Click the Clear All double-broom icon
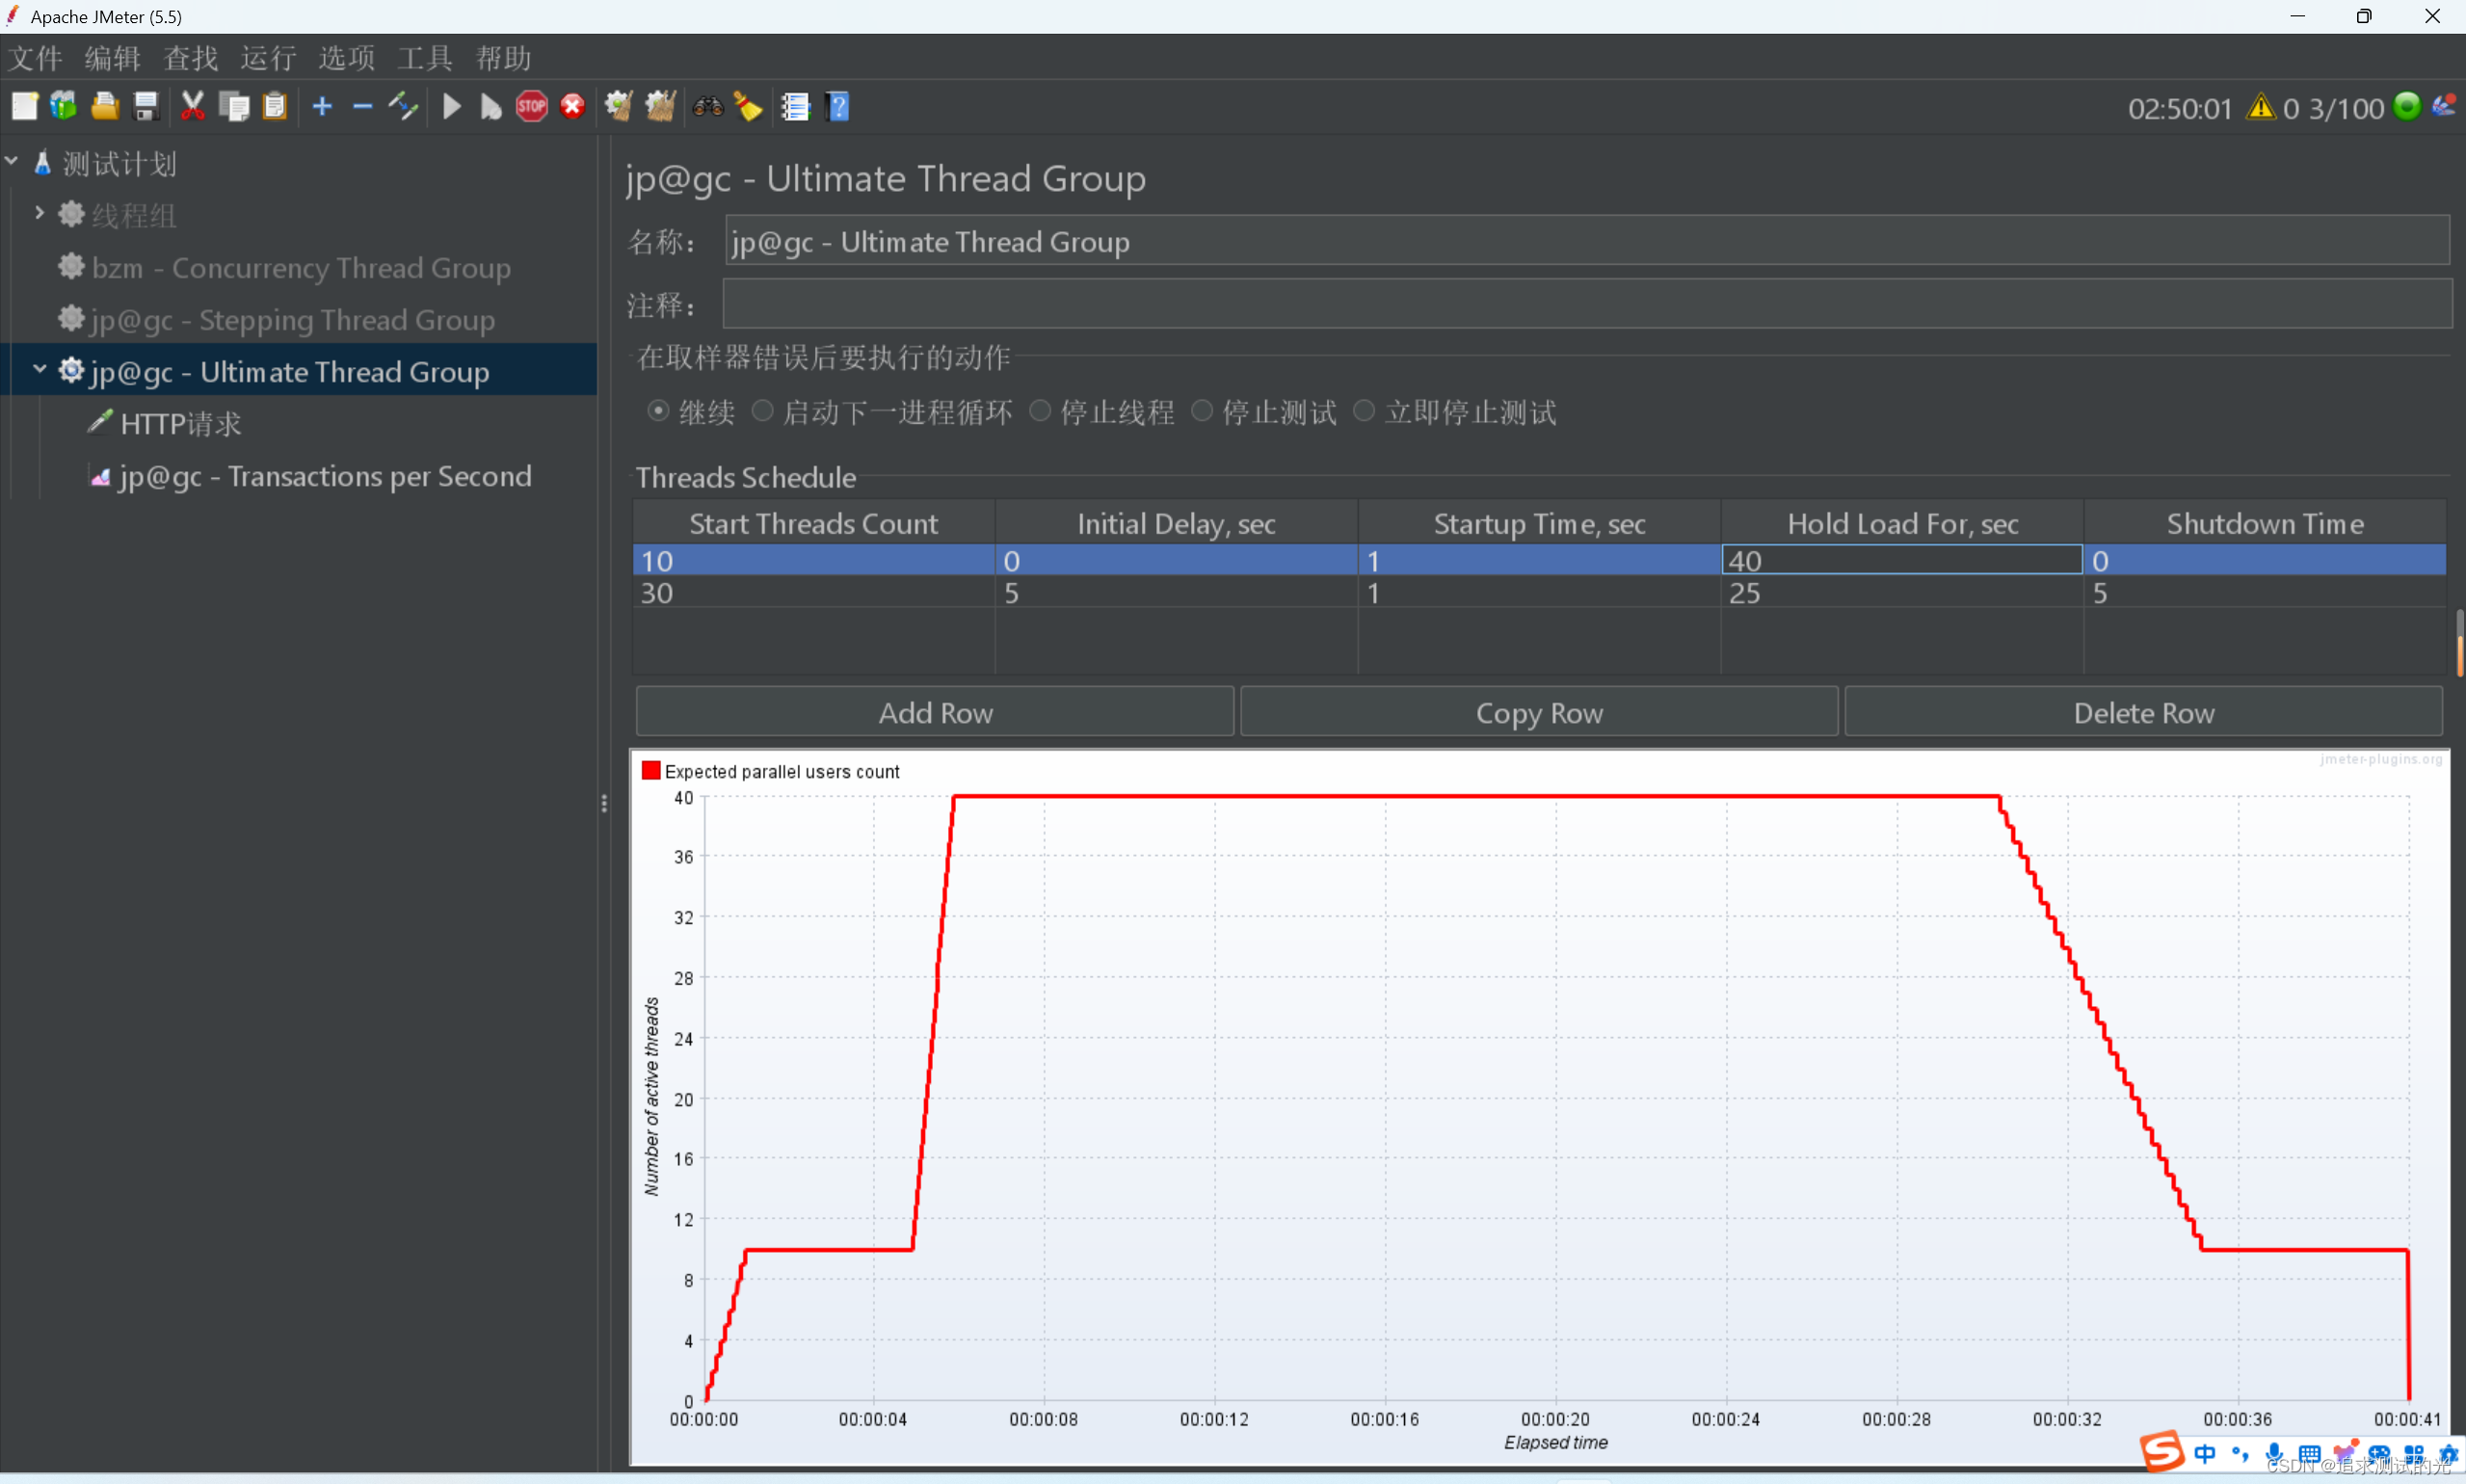Viewport: 2466px width, 1484px height. (x=660, y=106)
